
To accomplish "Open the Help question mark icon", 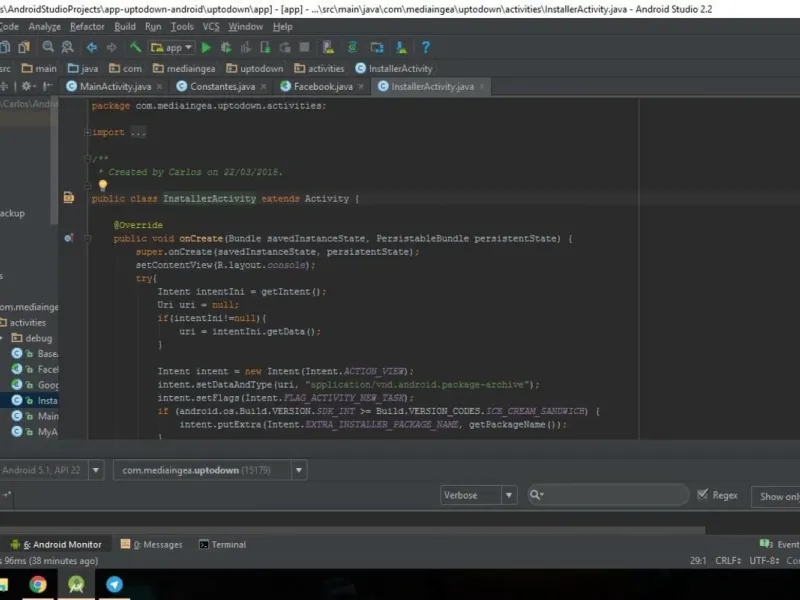I will click(426, 47).
